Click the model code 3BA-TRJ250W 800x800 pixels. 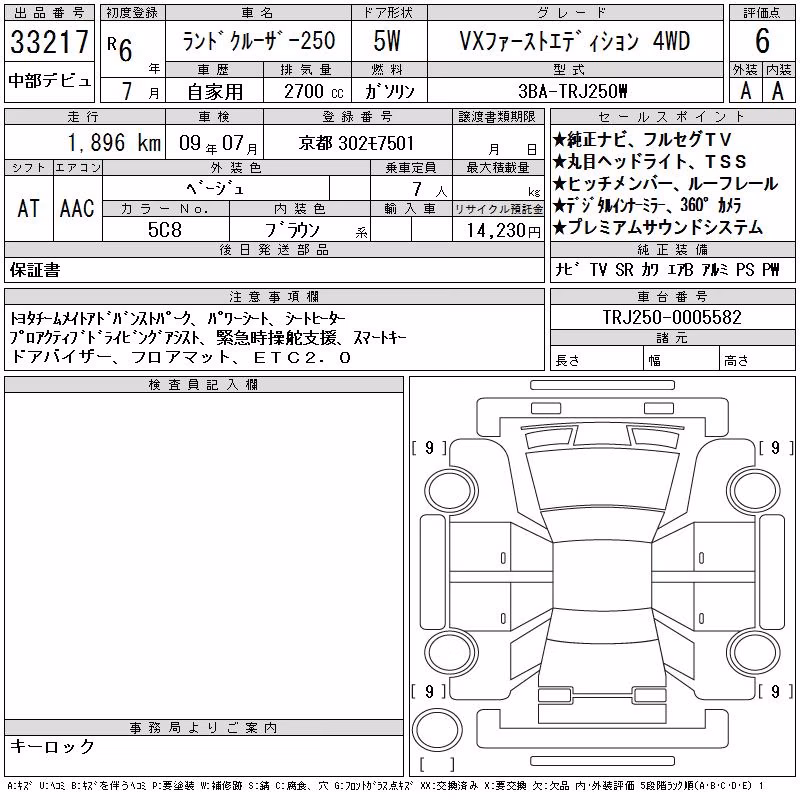(x=572, y=91)
